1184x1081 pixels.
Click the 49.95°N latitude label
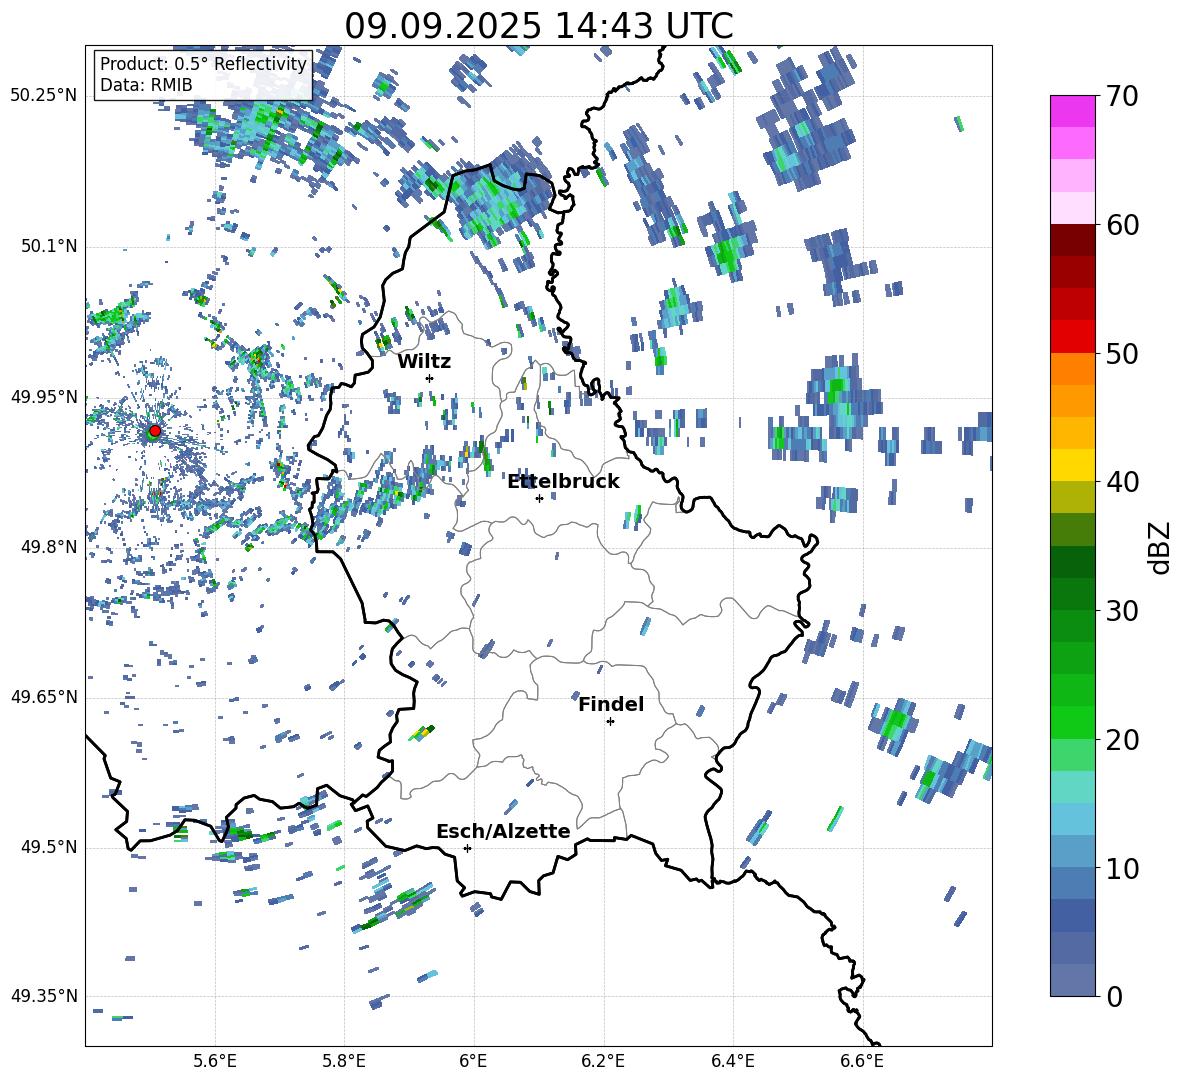44,397
